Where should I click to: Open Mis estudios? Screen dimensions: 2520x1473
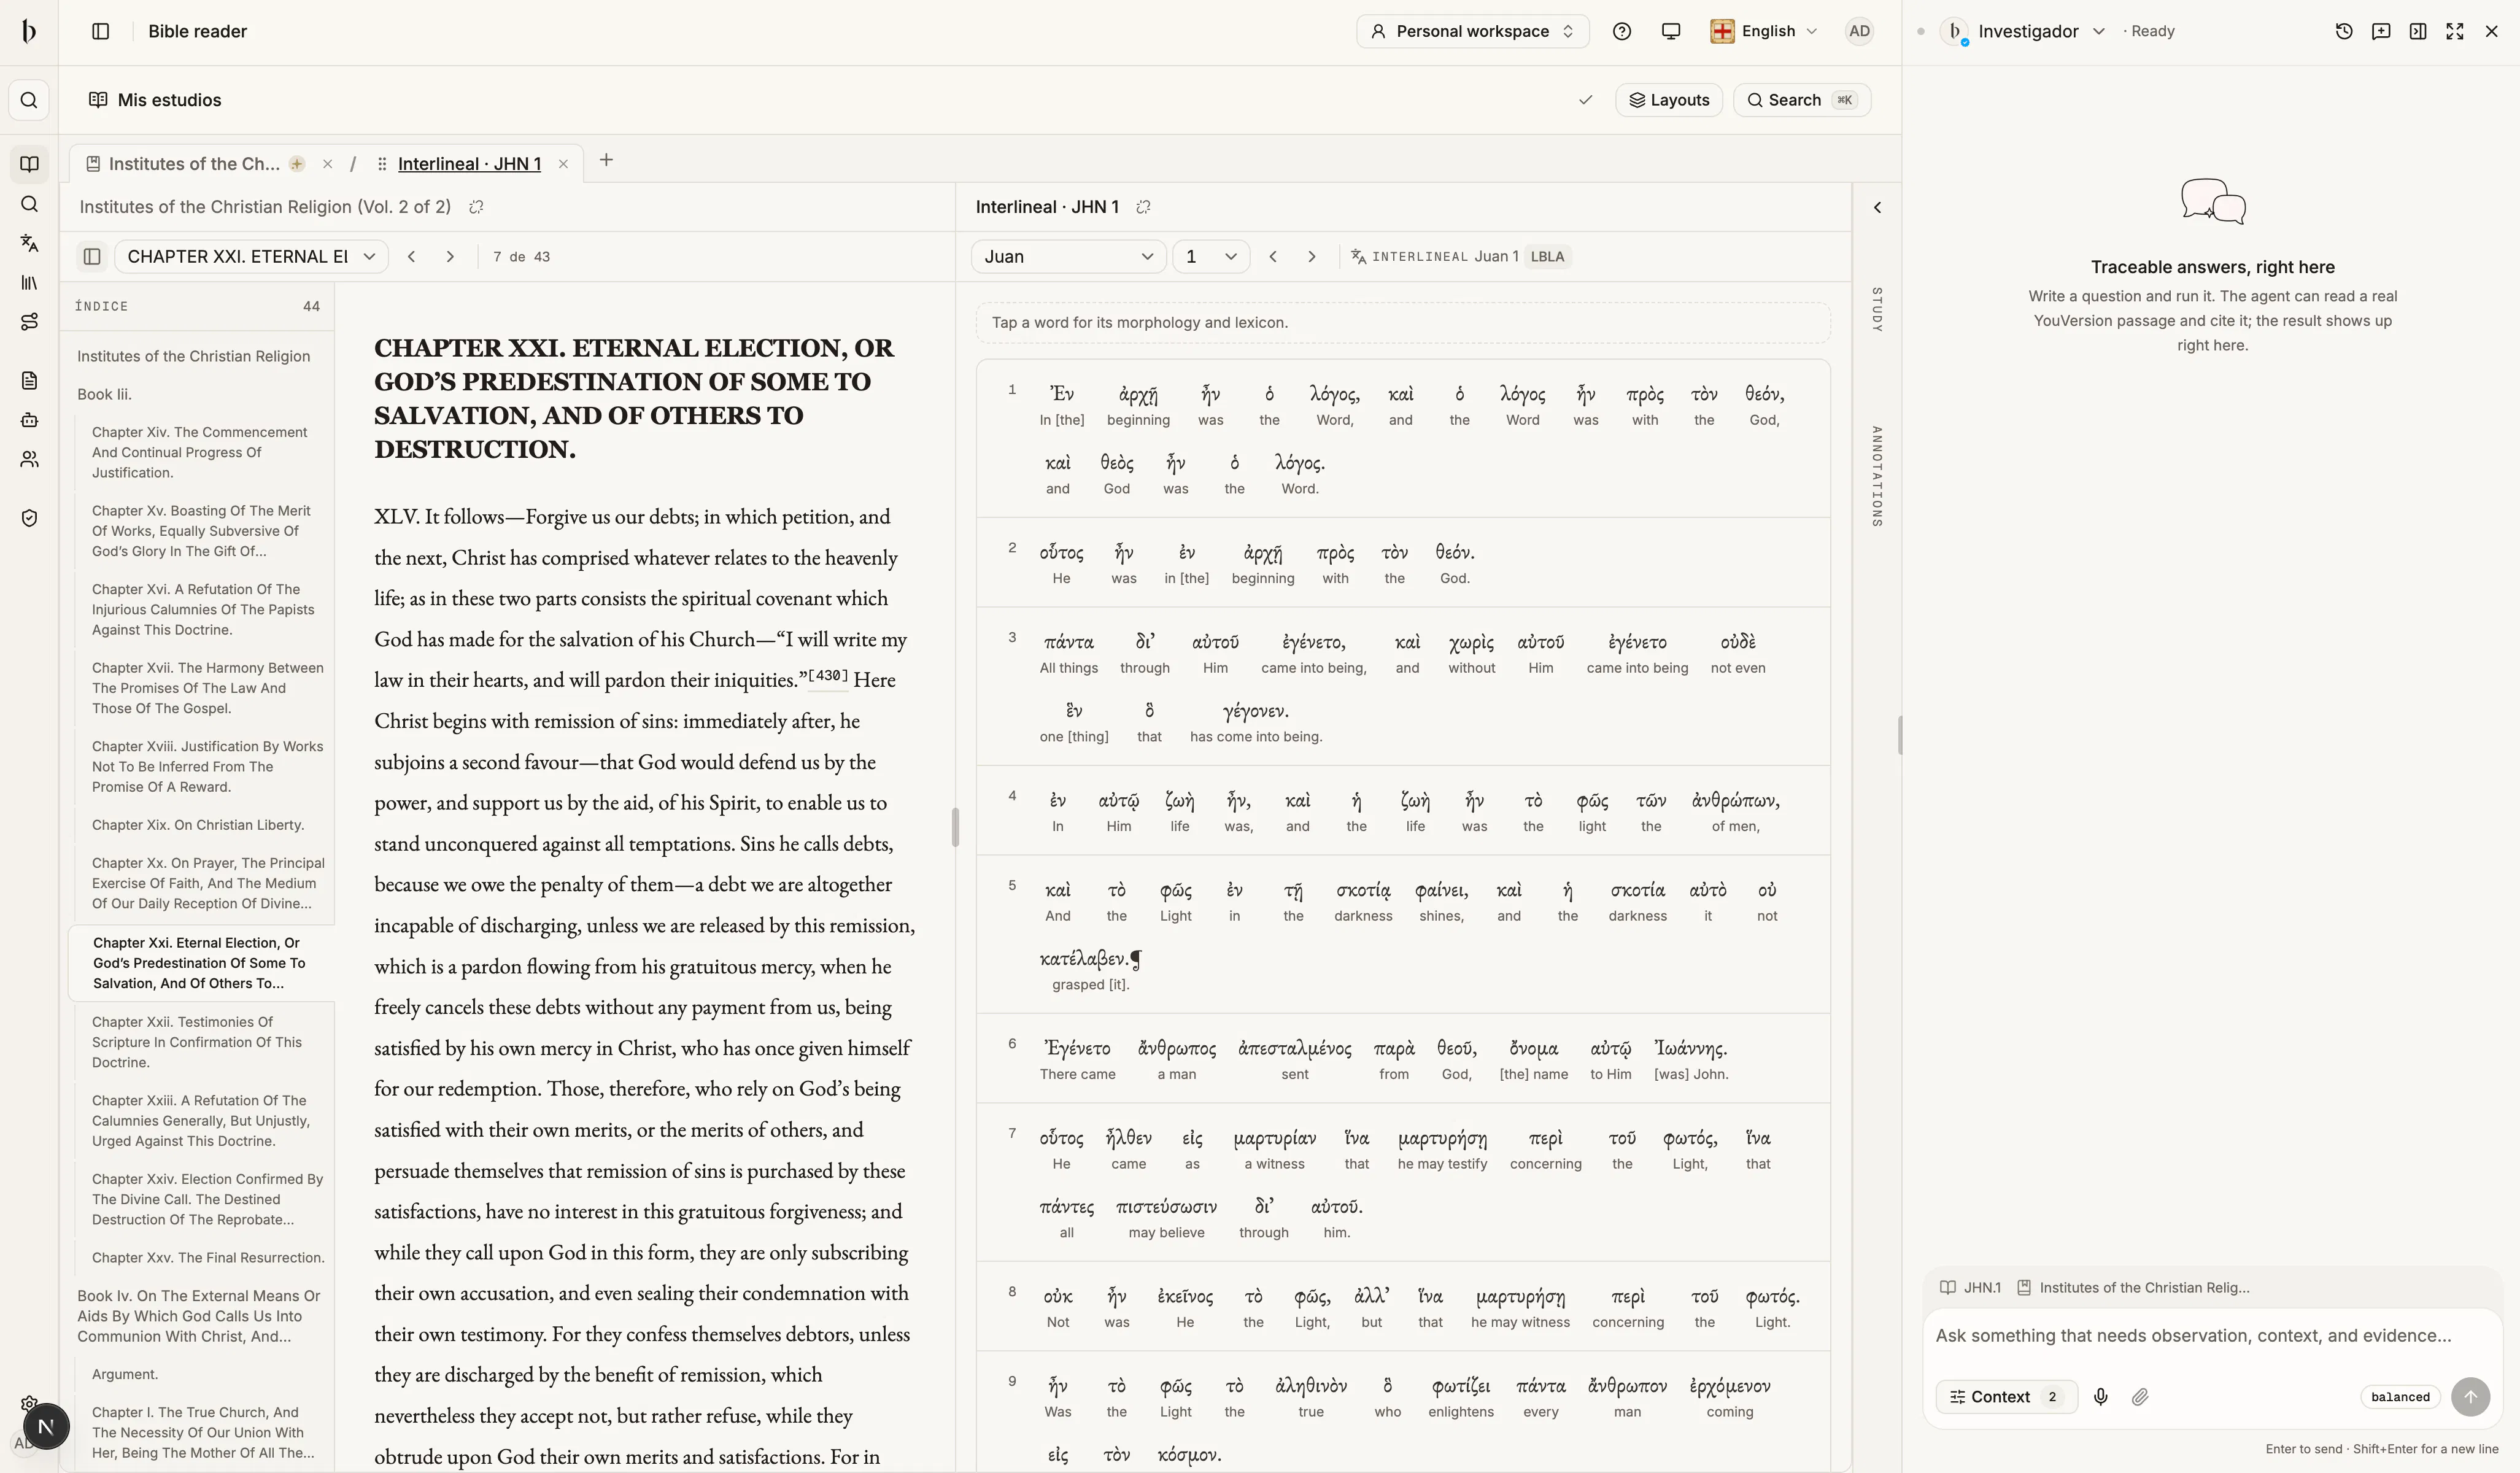[155, 100]
